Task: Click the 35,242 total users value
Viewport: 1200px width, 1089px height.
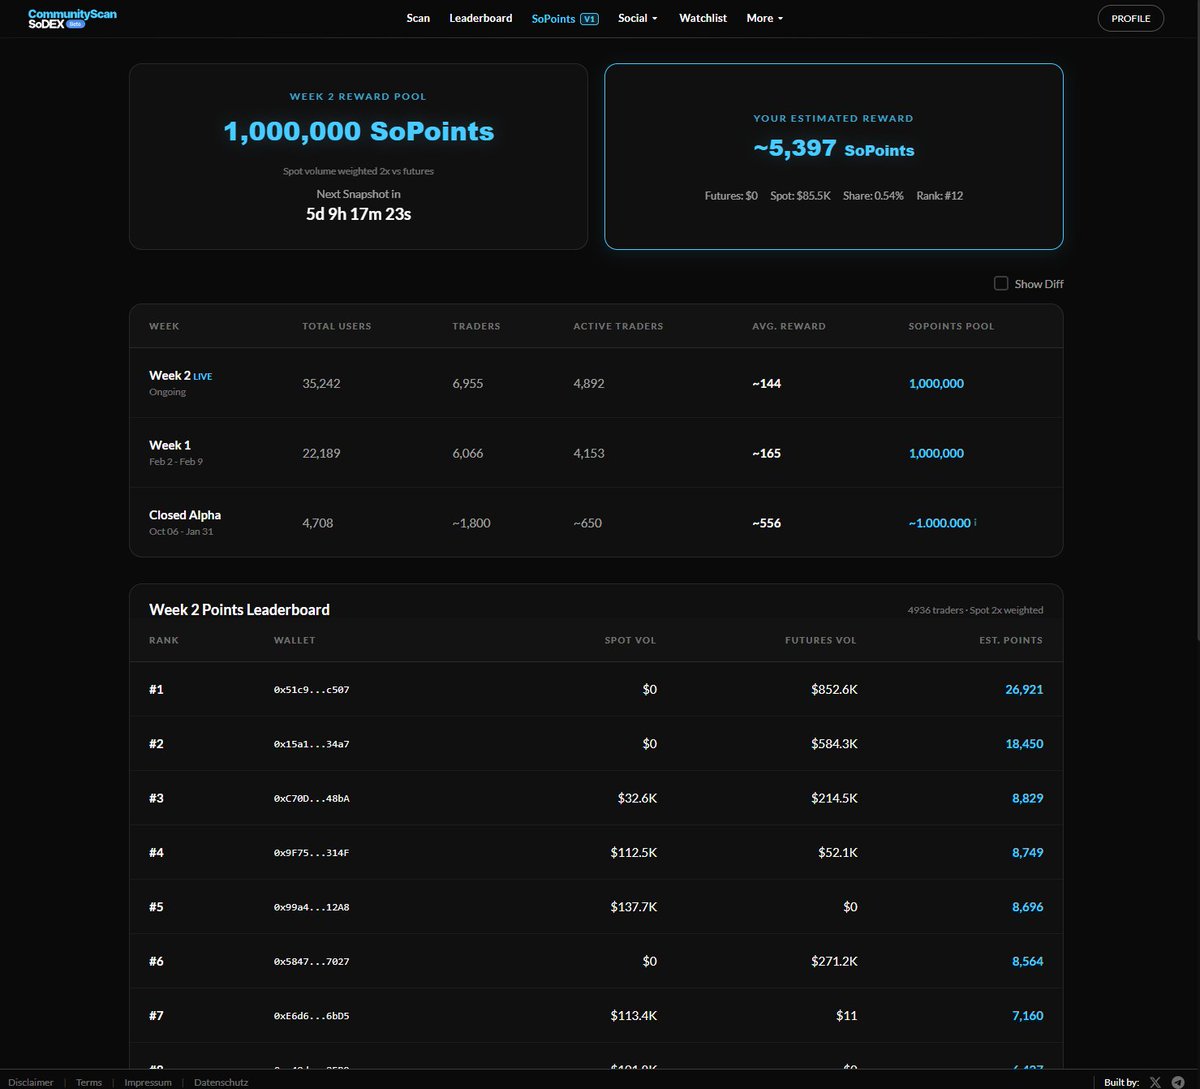Action: 321,383
